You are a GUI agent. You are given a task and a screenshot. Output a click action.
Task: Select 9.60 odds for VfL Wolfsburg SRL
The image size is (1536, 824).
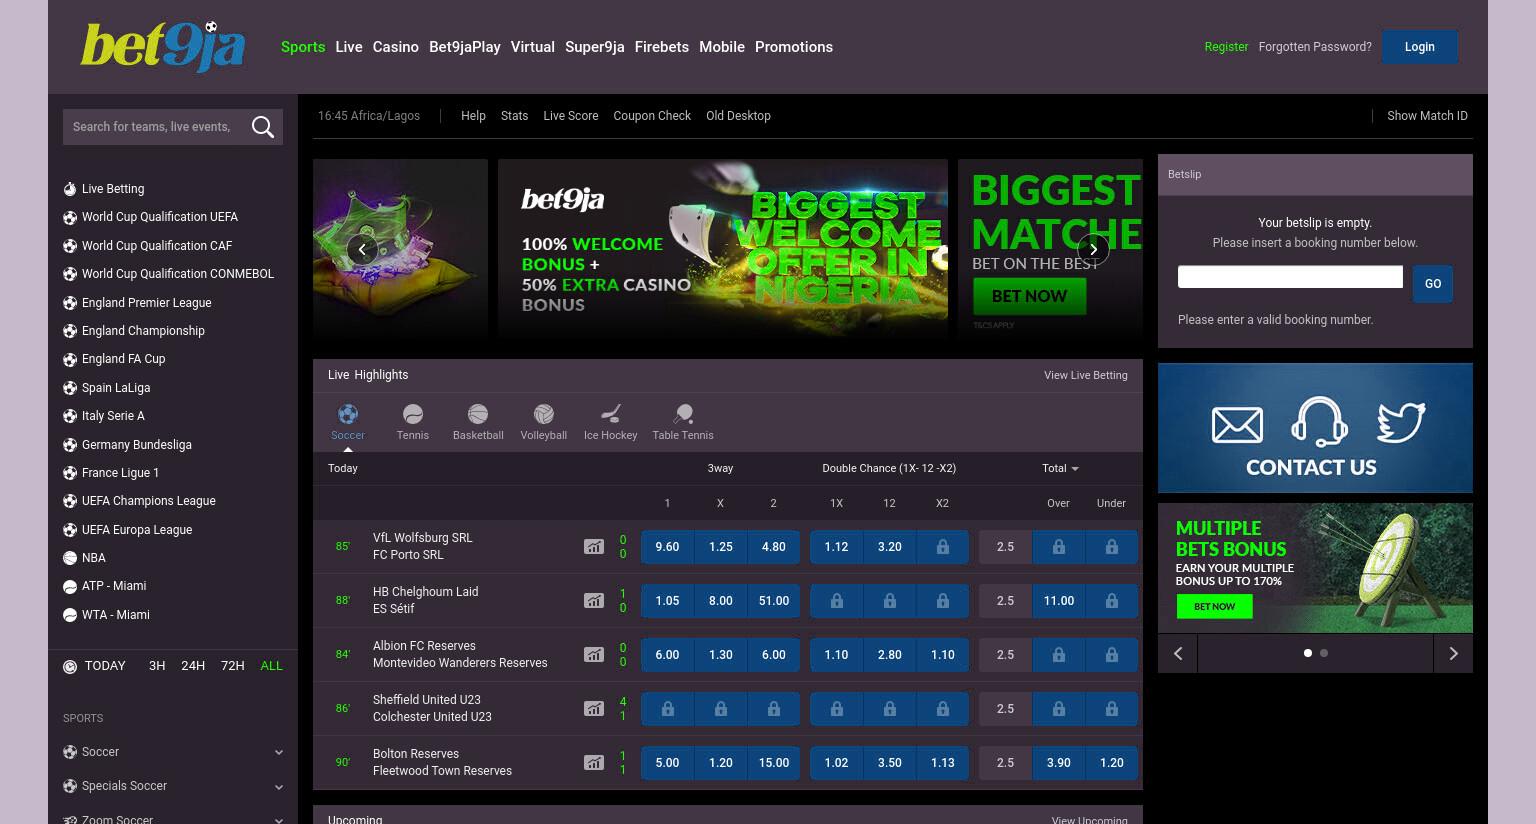point(667,547)
